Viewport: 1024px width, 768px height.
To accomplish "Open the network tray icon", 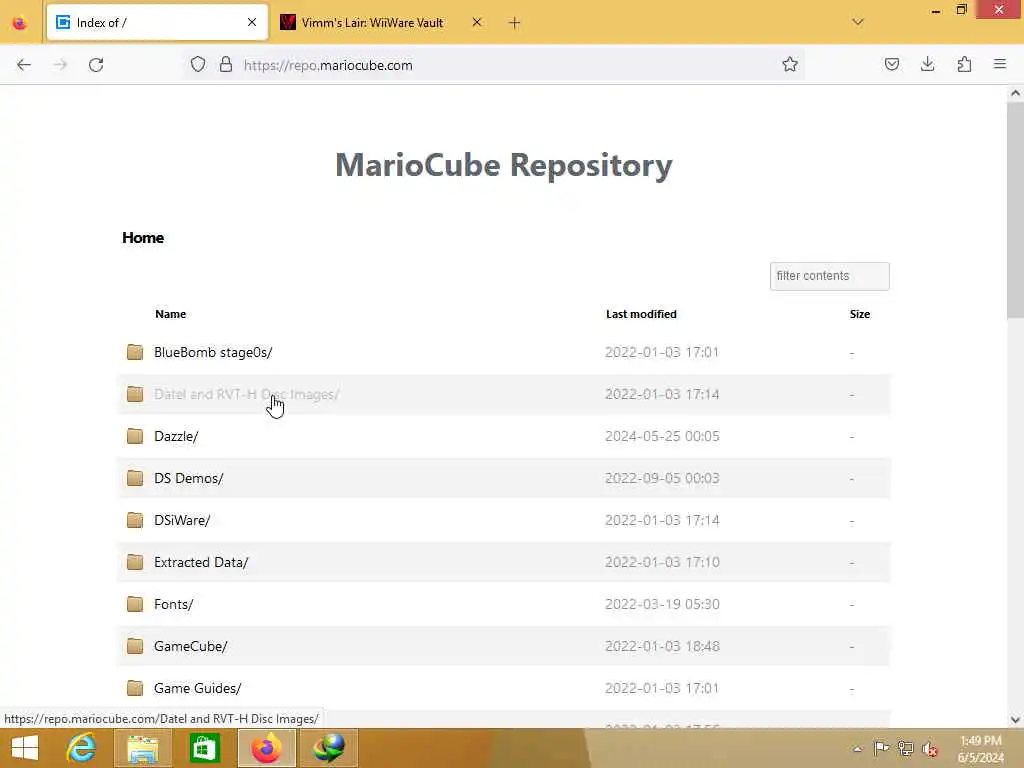I will tap(905, 748).
